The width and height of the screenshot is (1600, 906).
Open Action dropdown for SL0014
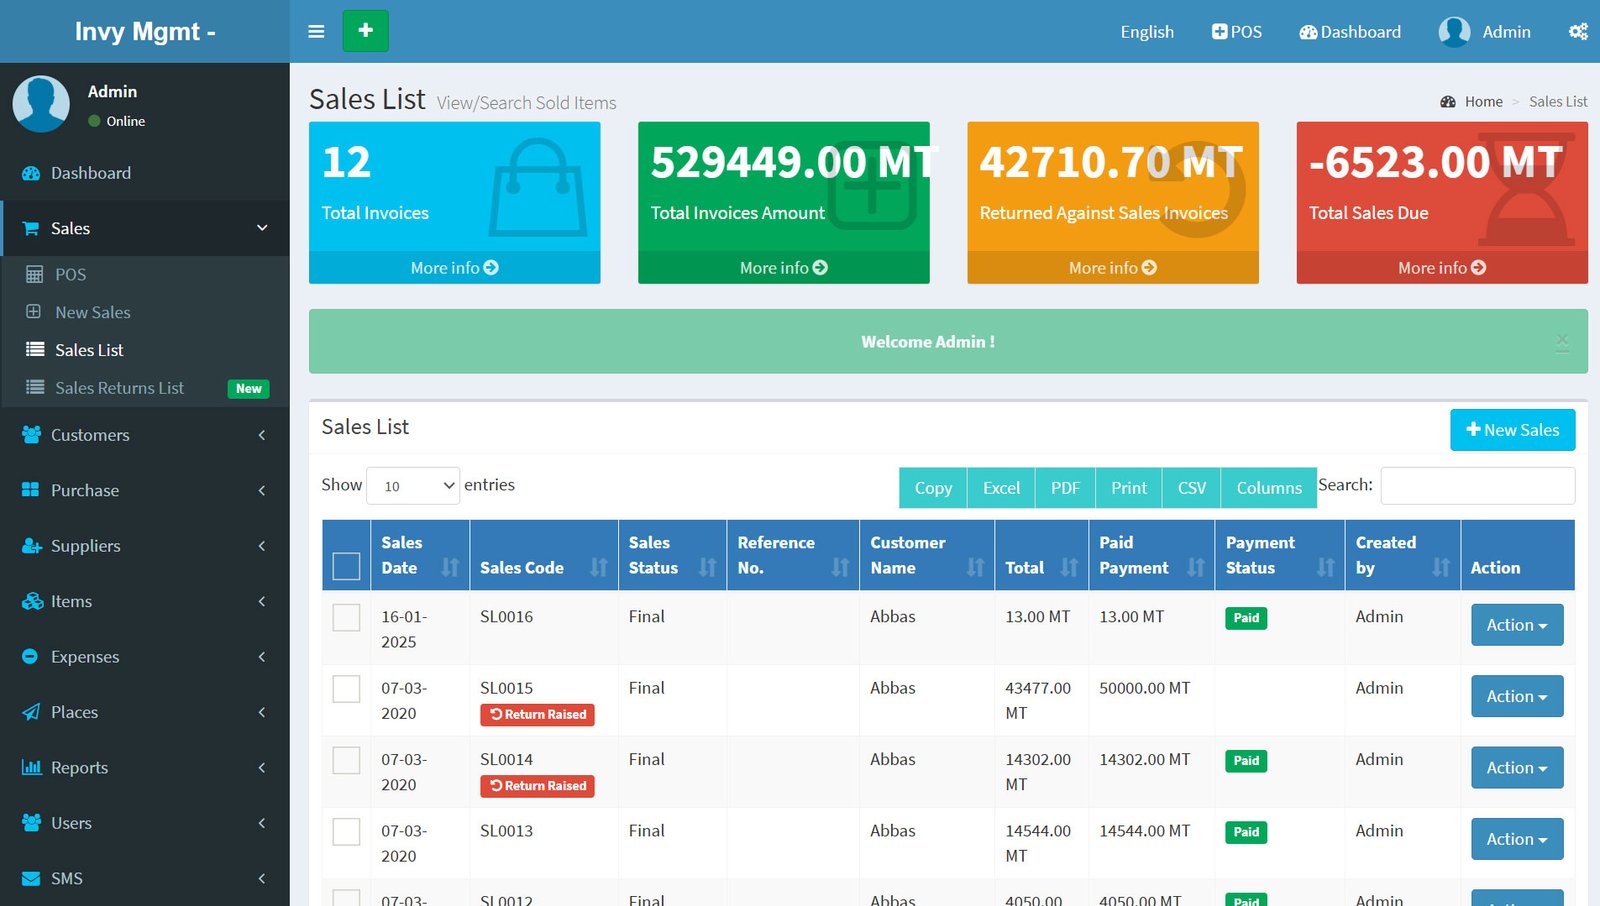tap(1517, 768)
